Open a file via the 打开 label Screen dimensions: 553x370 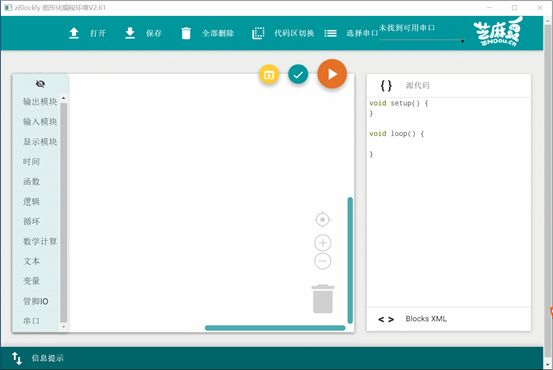(98, 33)
